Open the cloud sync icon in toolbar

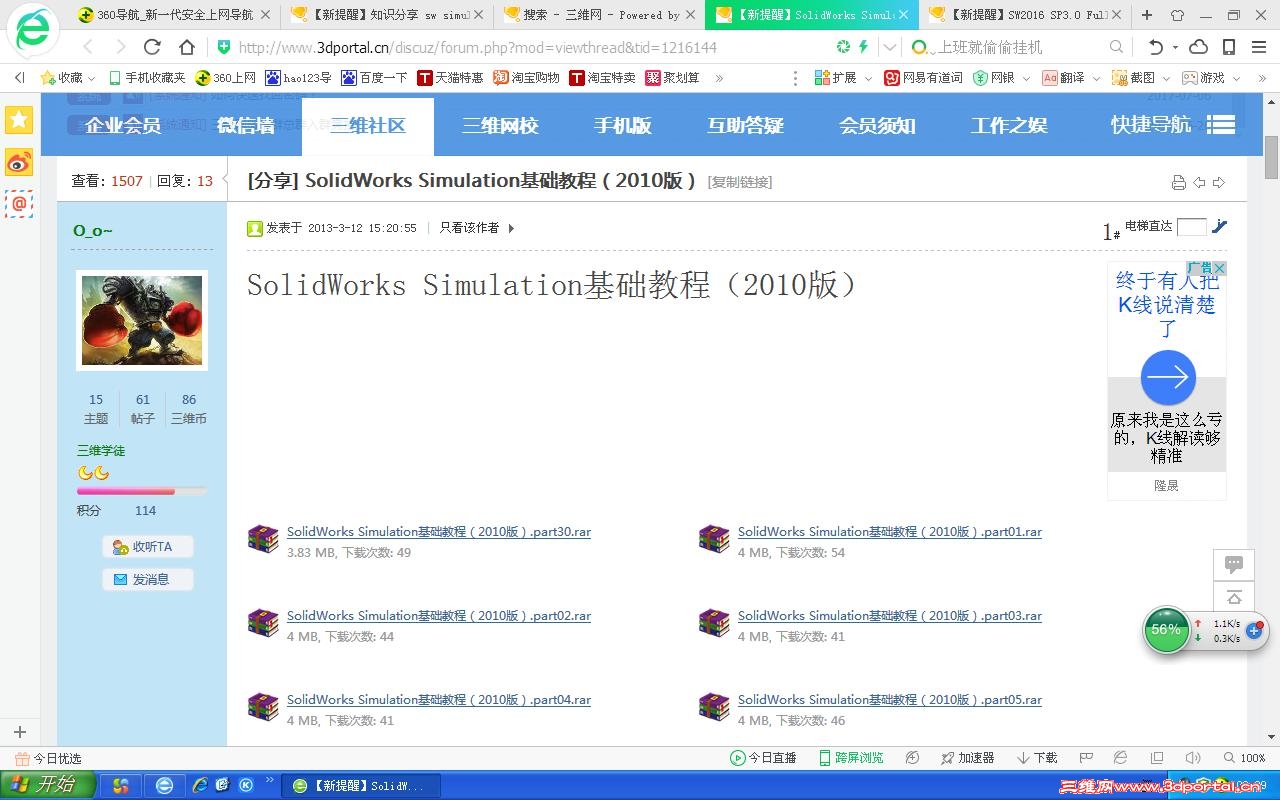point(1198,47)
